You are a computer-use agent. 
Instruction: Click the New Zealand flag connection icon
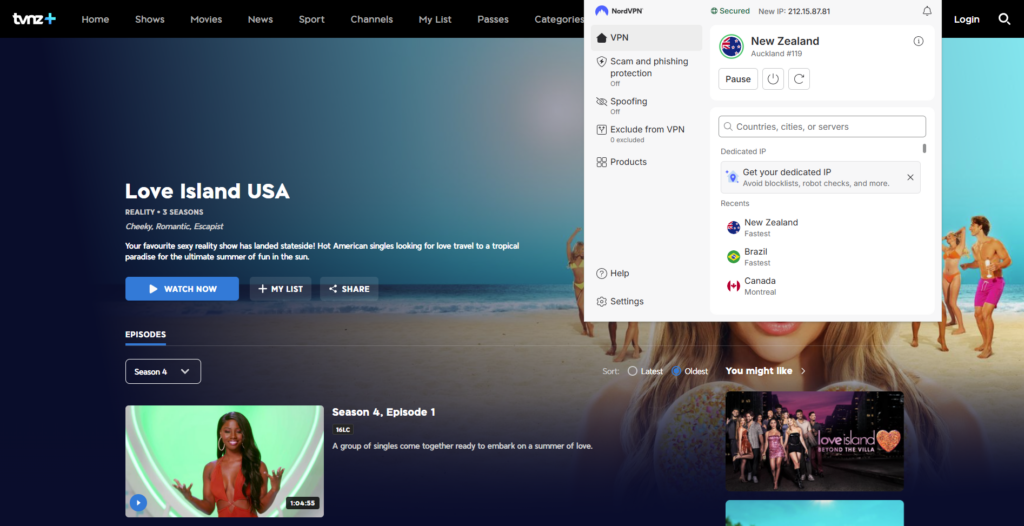pyautogui.click(x=731, y=46)
